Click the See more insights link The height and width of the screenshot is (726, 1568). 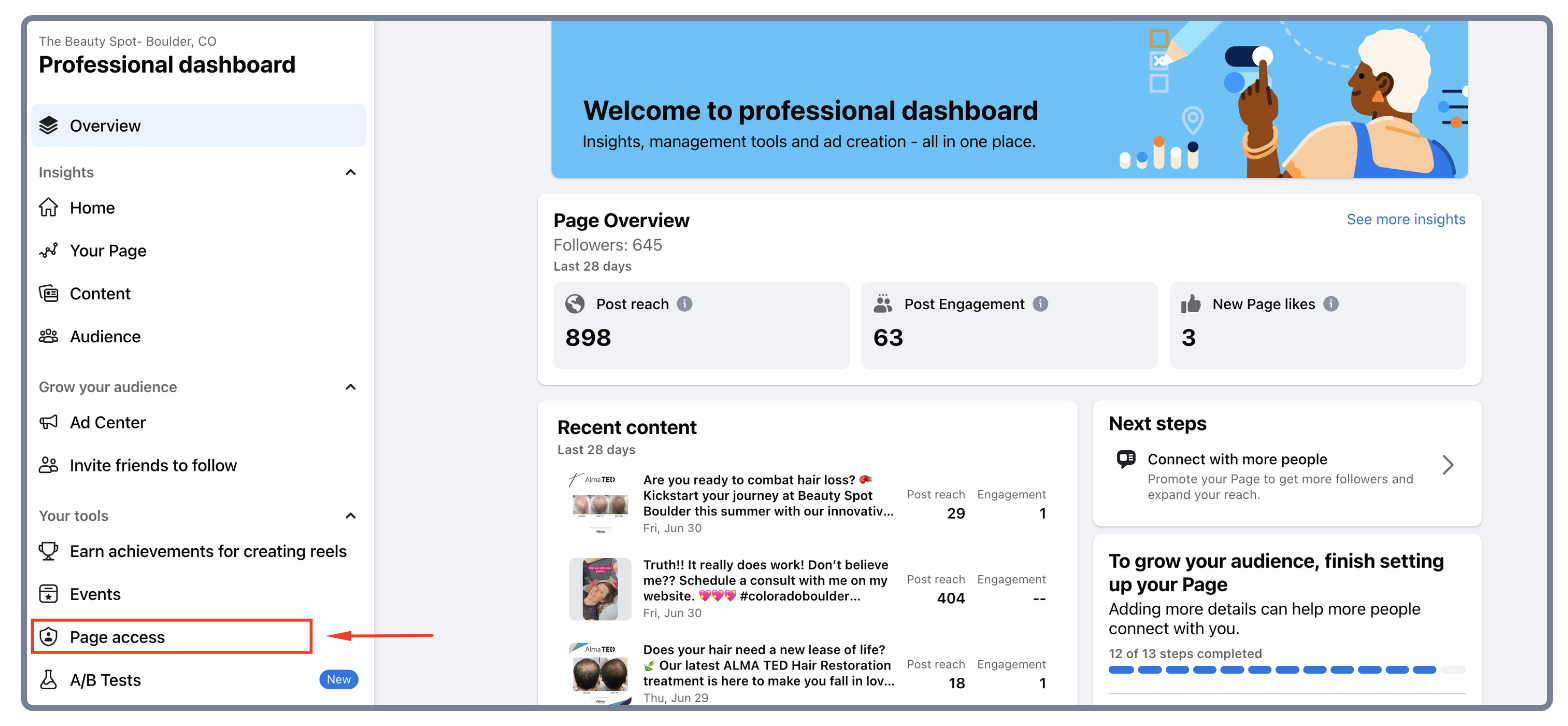point(1405,220)
